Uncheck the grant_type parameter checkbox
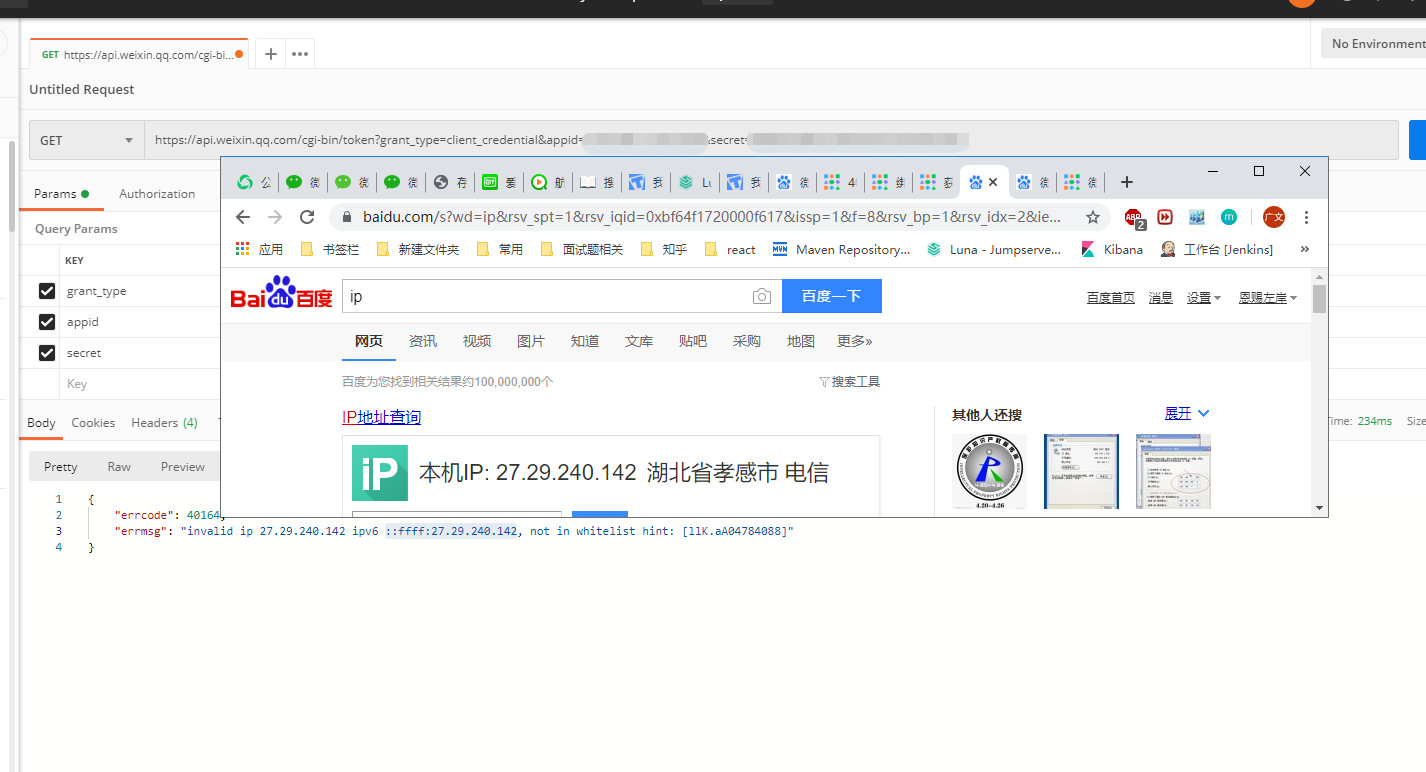 [x=46, y=291]
